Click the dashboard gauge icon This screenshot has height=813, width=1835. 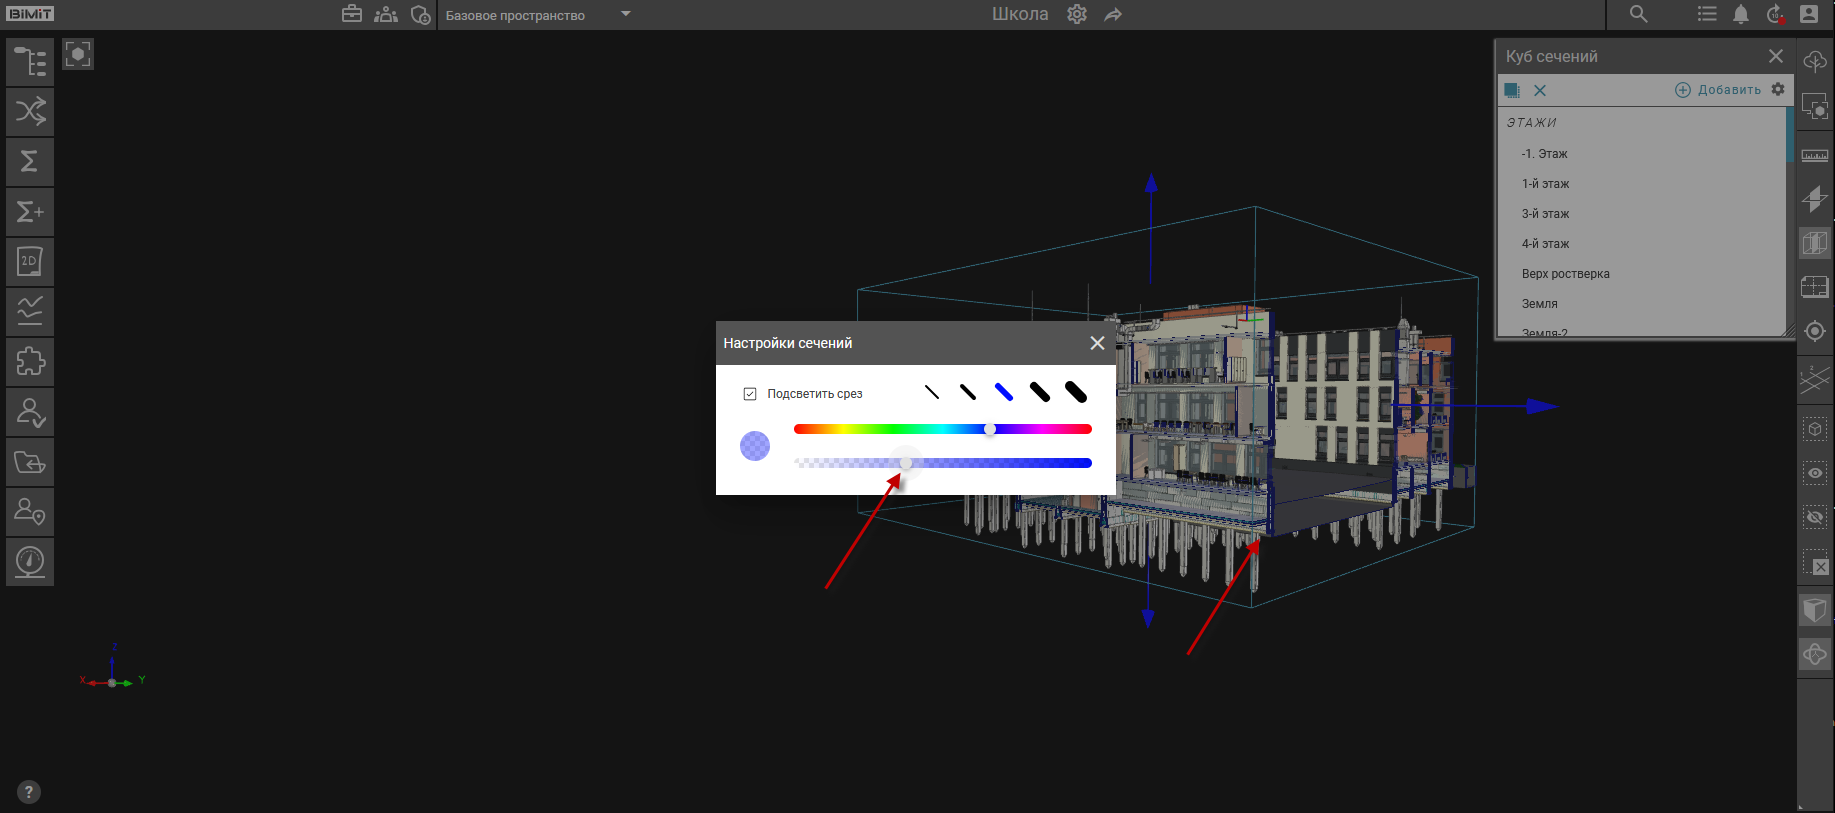(30, 561)
